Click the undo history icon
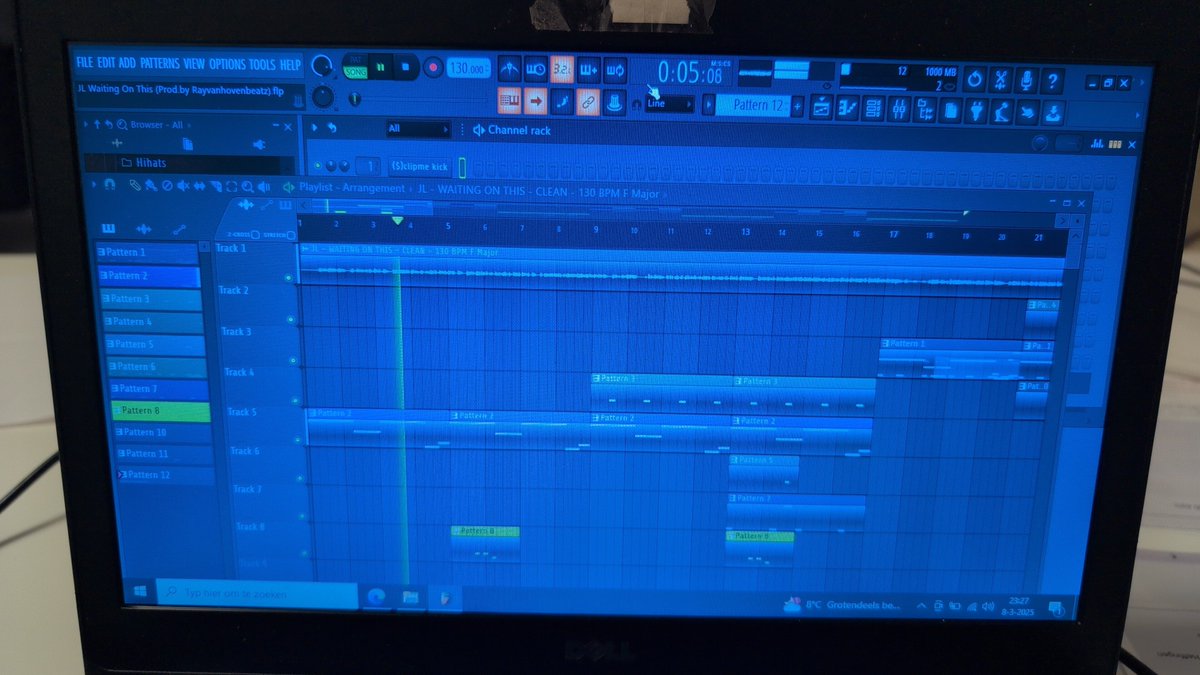This screenshot has width=1200, height=675. [974, 80]
